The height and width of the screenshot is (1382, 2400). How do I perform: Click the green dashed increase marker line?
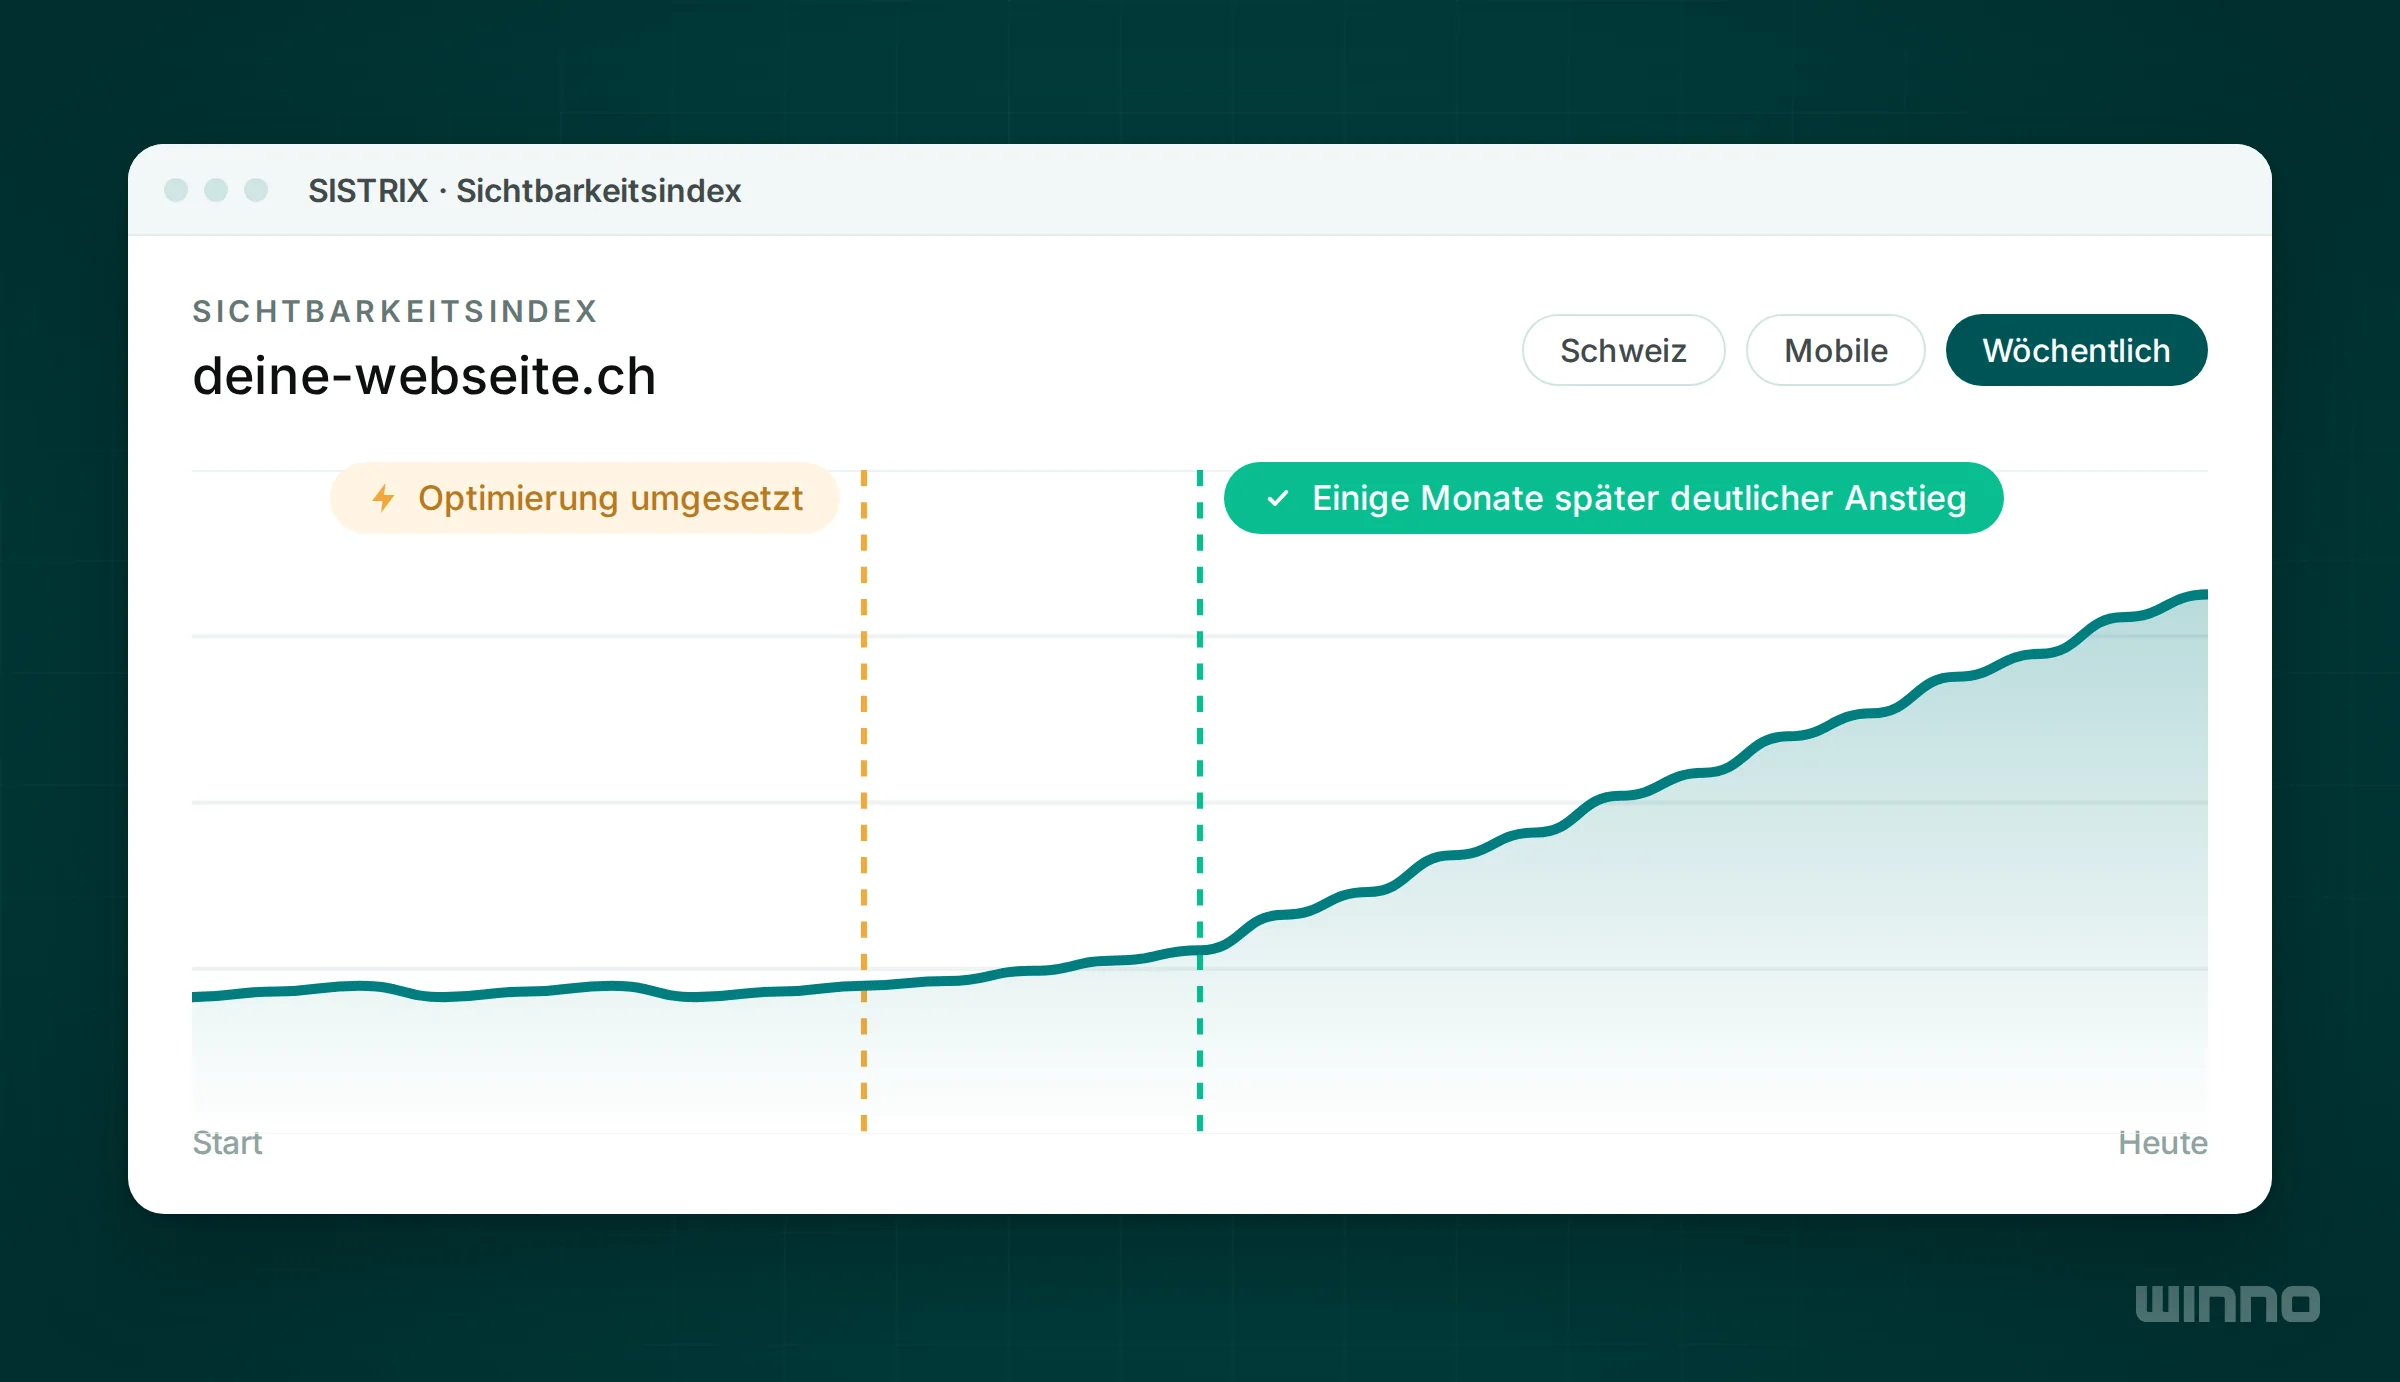[1200, 800]
